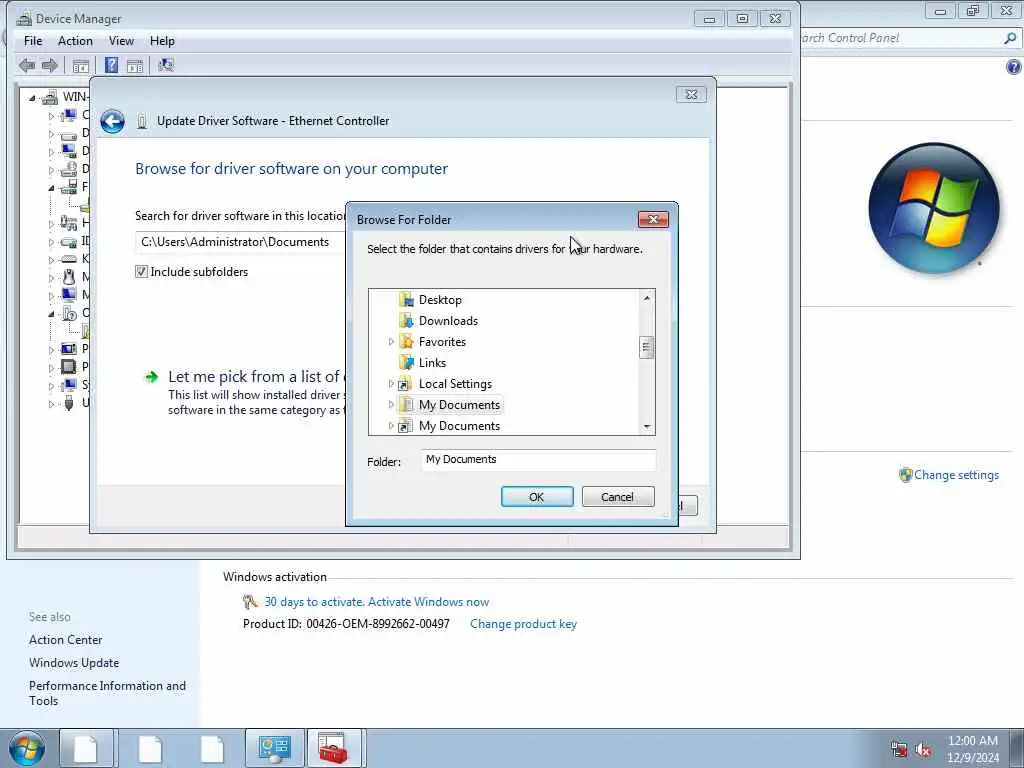Click the folder list scroll up arrow

point(647,298)
